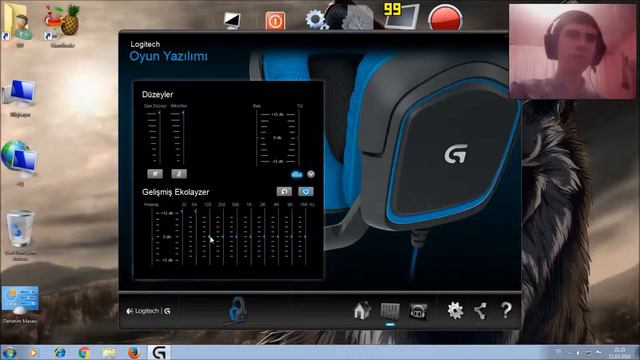Mute the headset volume button
Viewport: 640px width, 360px height.
[x=155, y=174]
